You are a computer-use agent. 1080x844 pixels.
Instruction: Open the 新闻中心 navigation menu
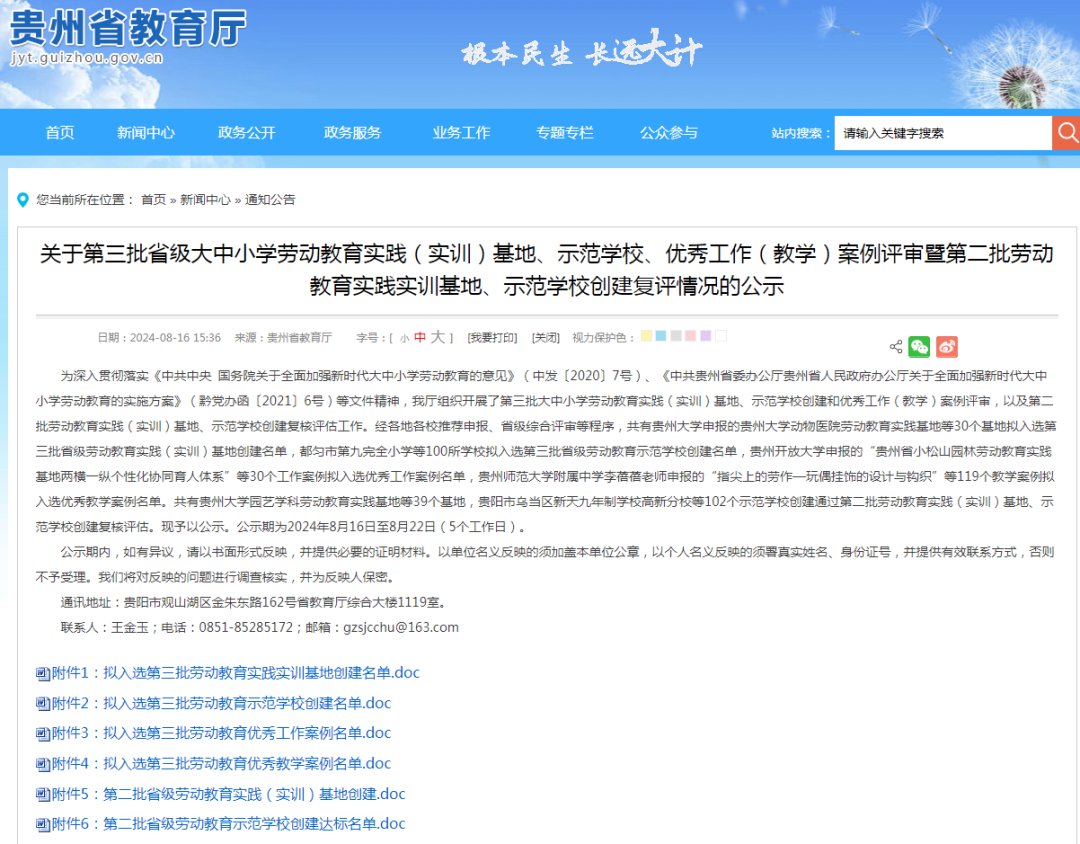click(x=146, y=132)
